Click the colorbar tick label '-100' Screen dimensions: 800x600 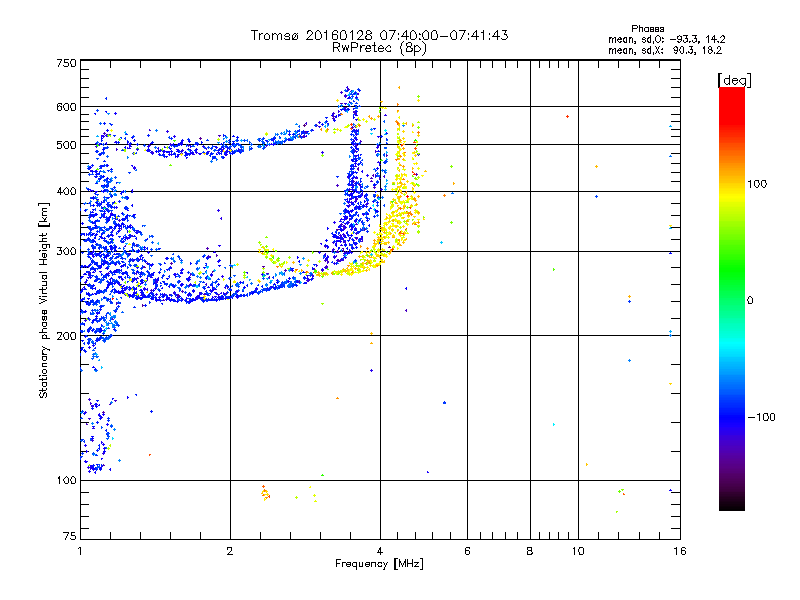tap(761, 417)
